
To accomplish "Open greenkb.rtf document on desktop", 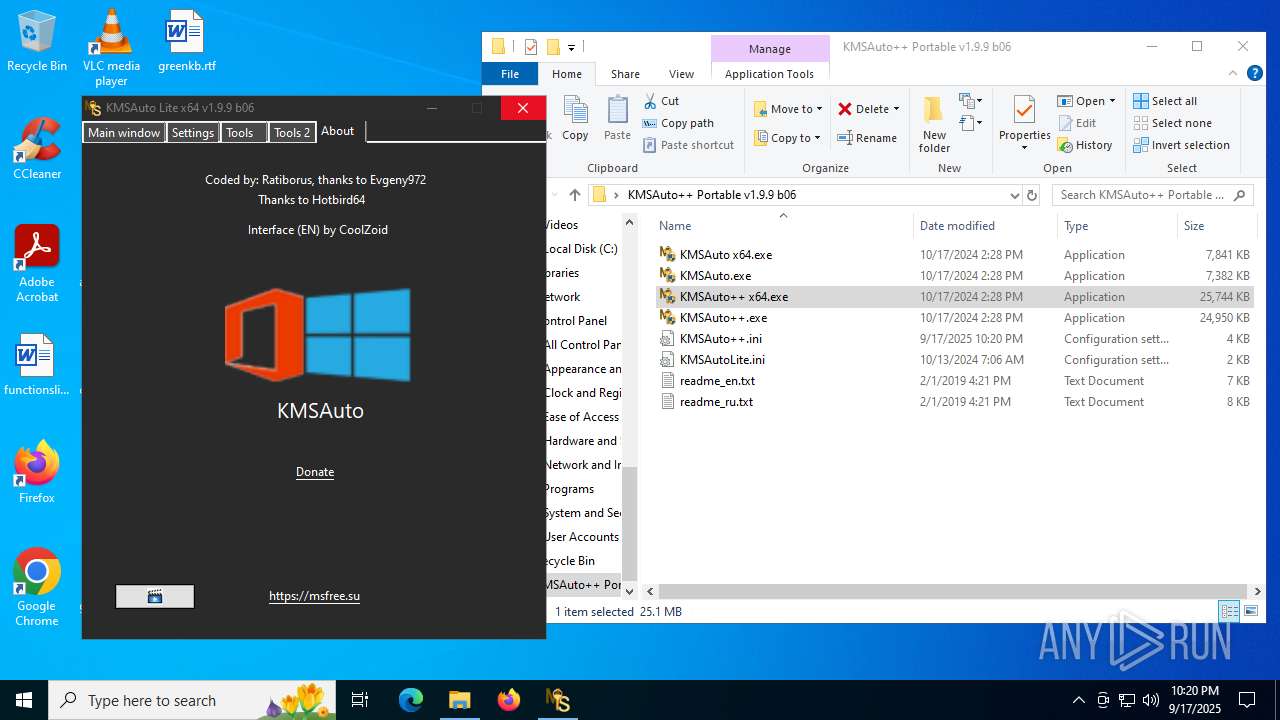I will pos(186,42).
